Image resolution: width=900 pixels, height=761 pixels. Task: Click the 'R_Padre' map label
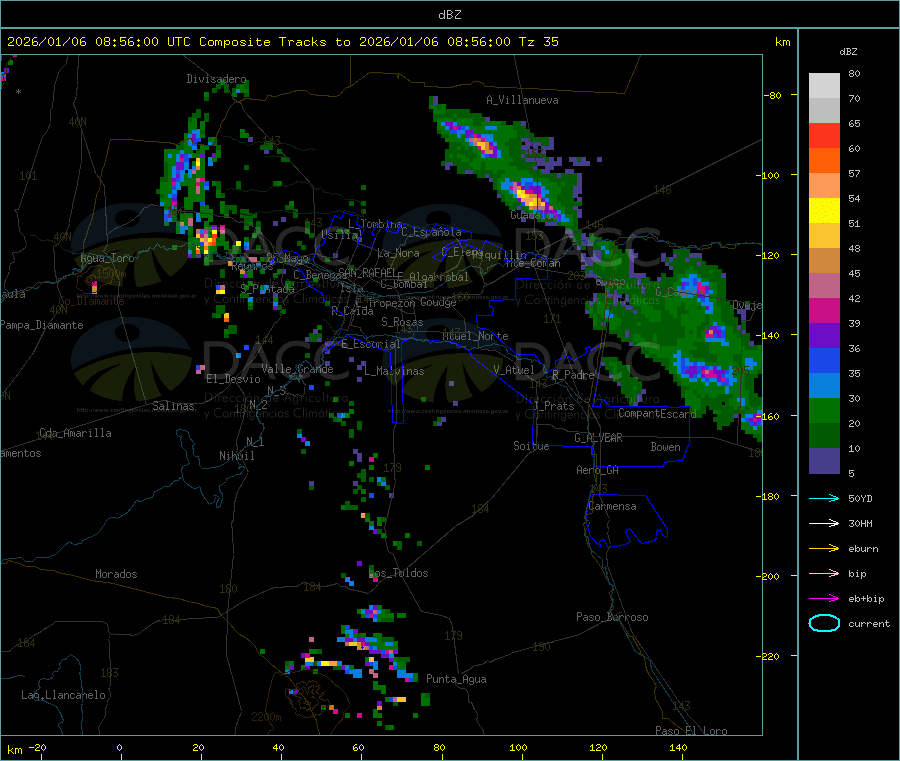(x=573, y=375)
